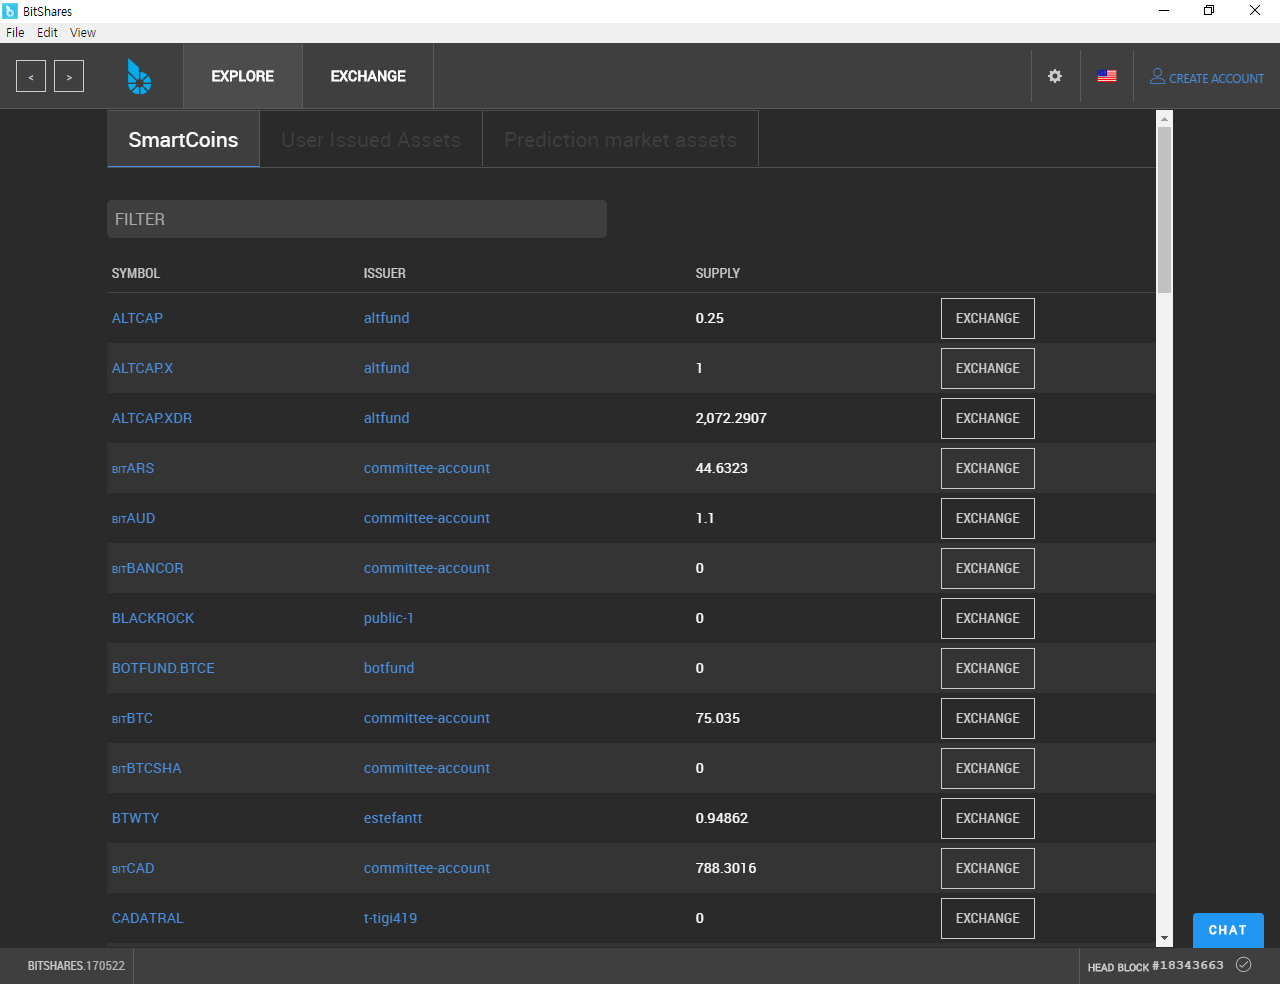Open the ALTCAP.XDR asset link
The width and height of the screenshot is (1280, 984).
pos(152,418)
